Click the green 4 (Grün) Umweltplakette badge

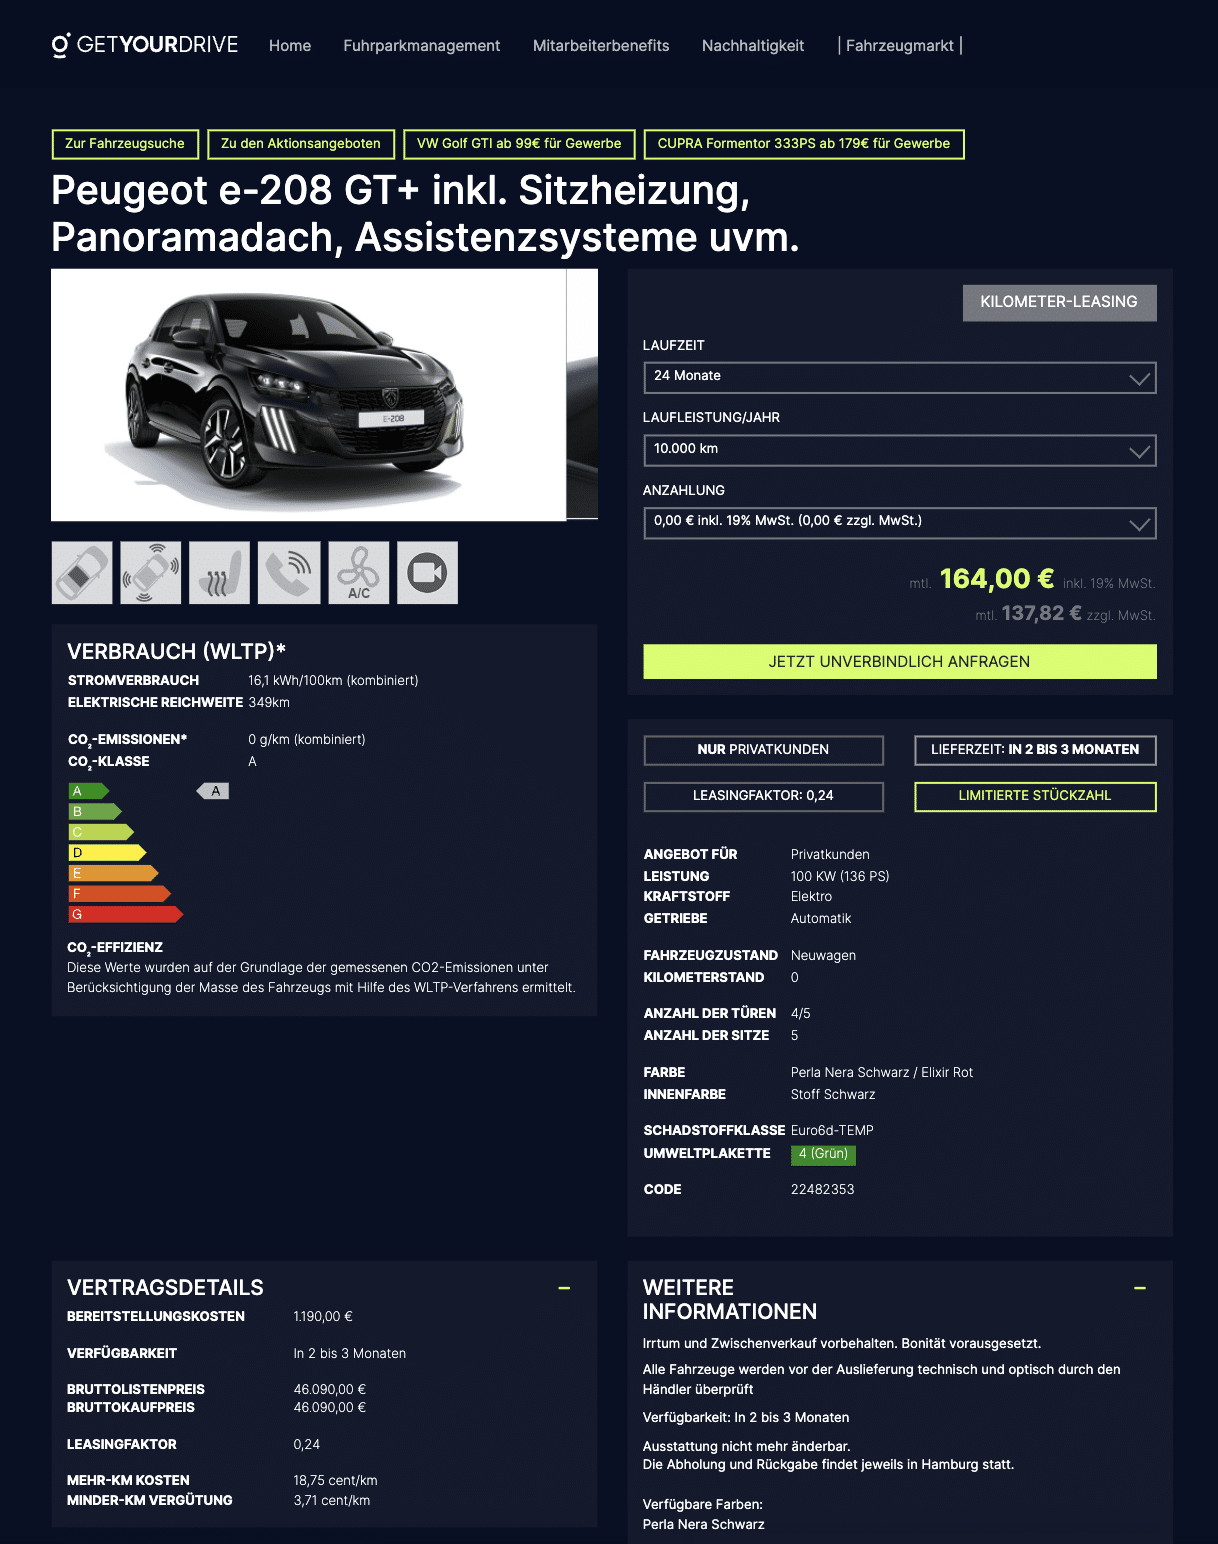pyautogui.click(x=823, y=1154)
